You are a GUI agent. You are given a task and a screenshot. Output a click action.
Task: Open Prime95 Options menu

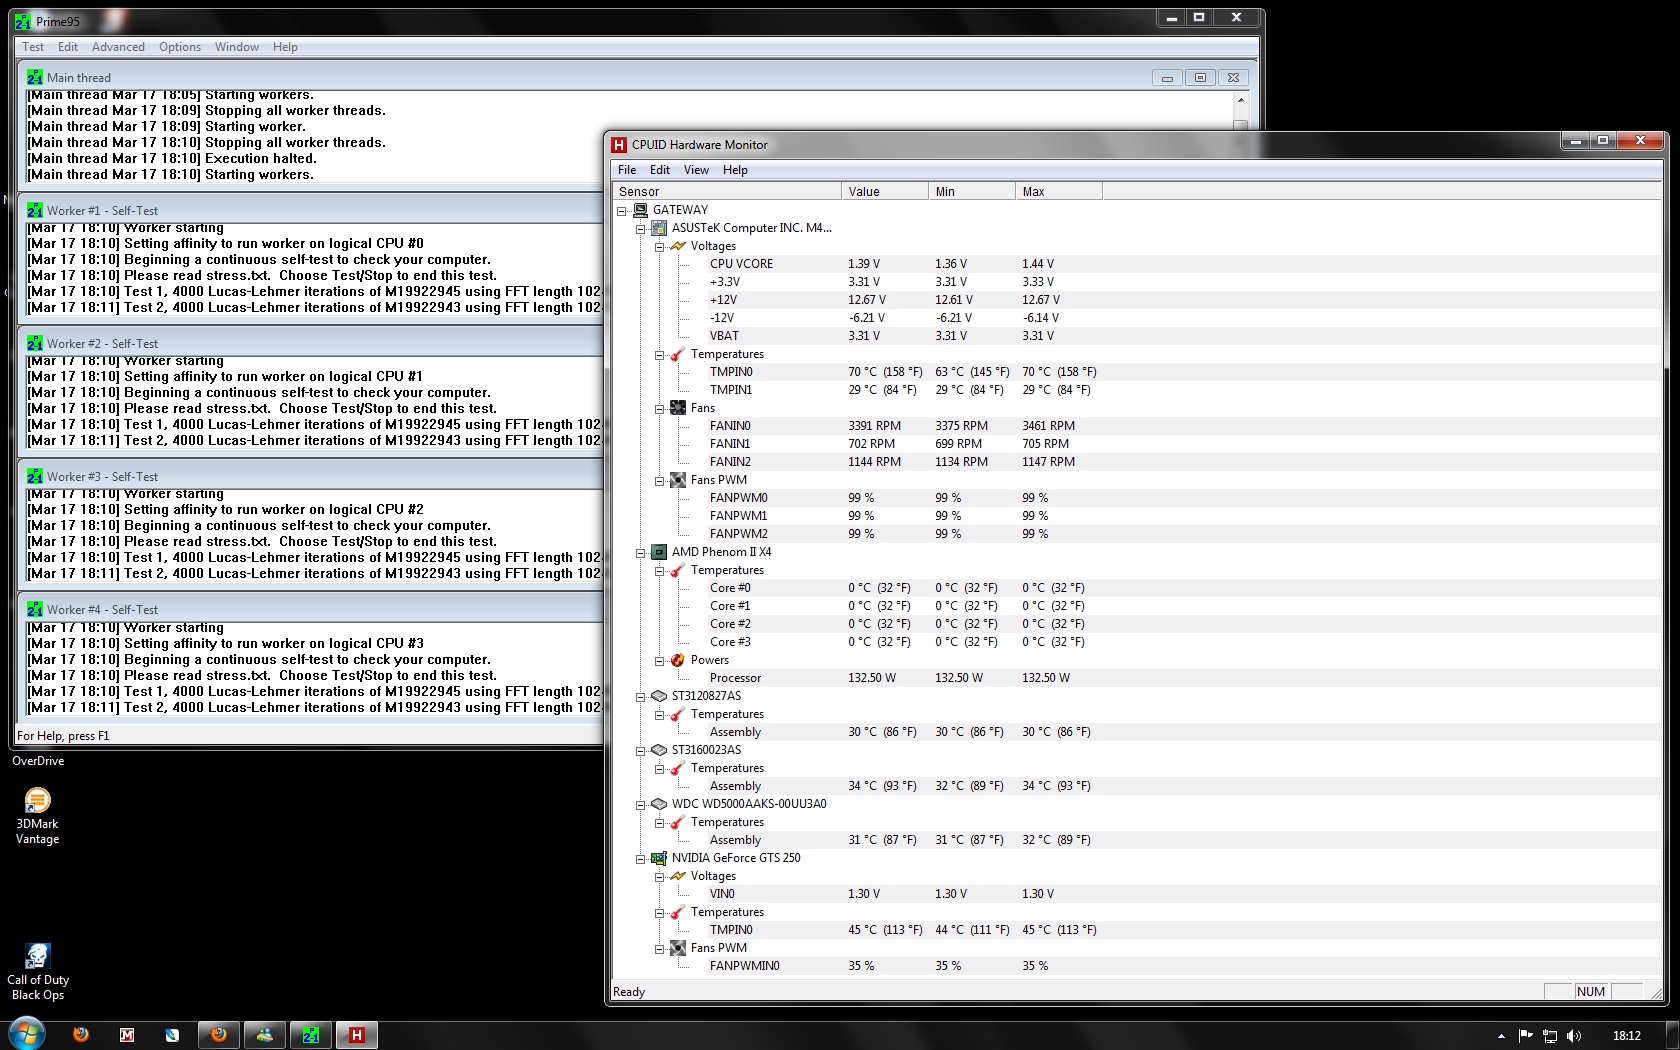(180, 47)
